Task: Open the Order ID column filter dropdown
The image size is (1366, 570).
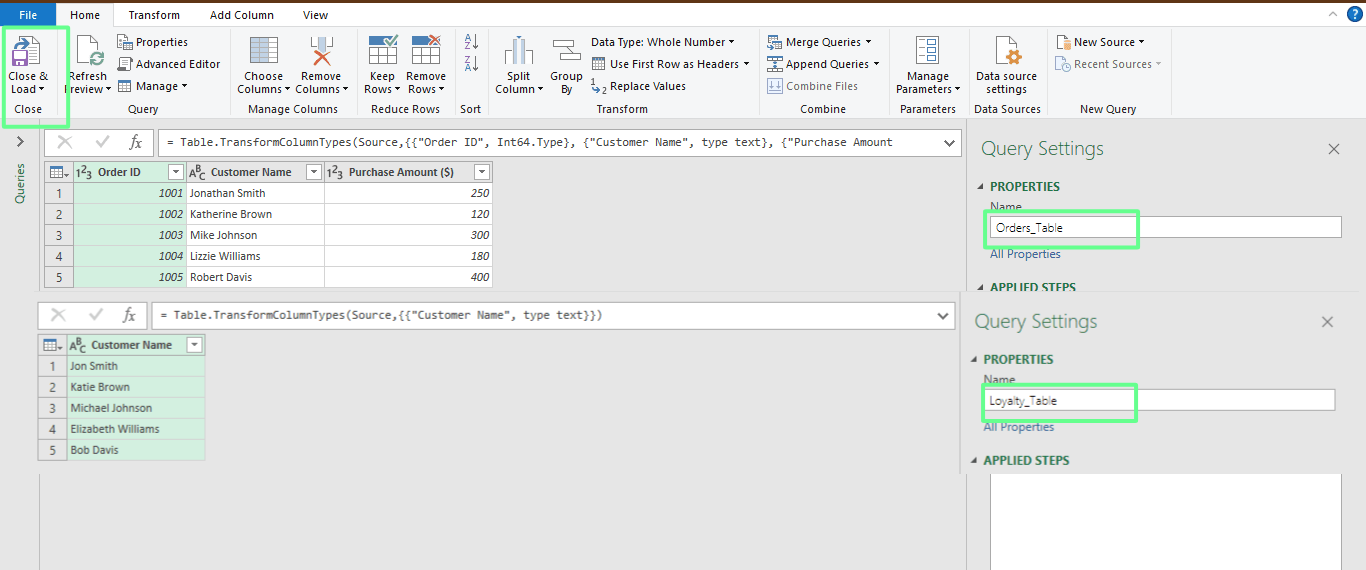Action: pos(176,172)
